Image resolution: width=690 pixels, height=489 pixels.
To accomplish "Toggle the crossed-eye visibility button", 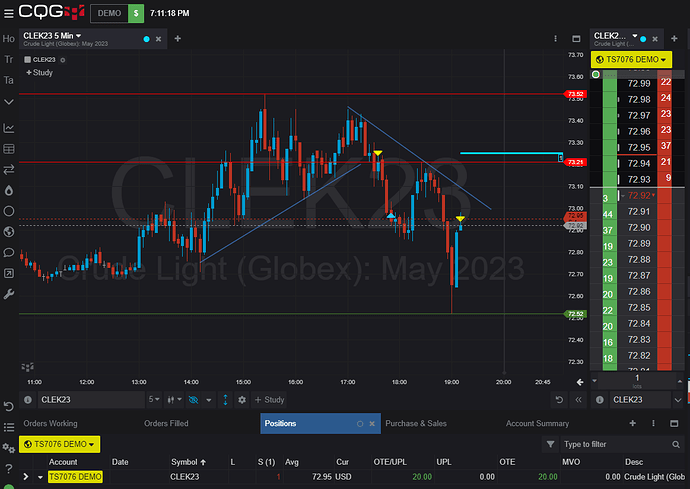I will 193,400.
